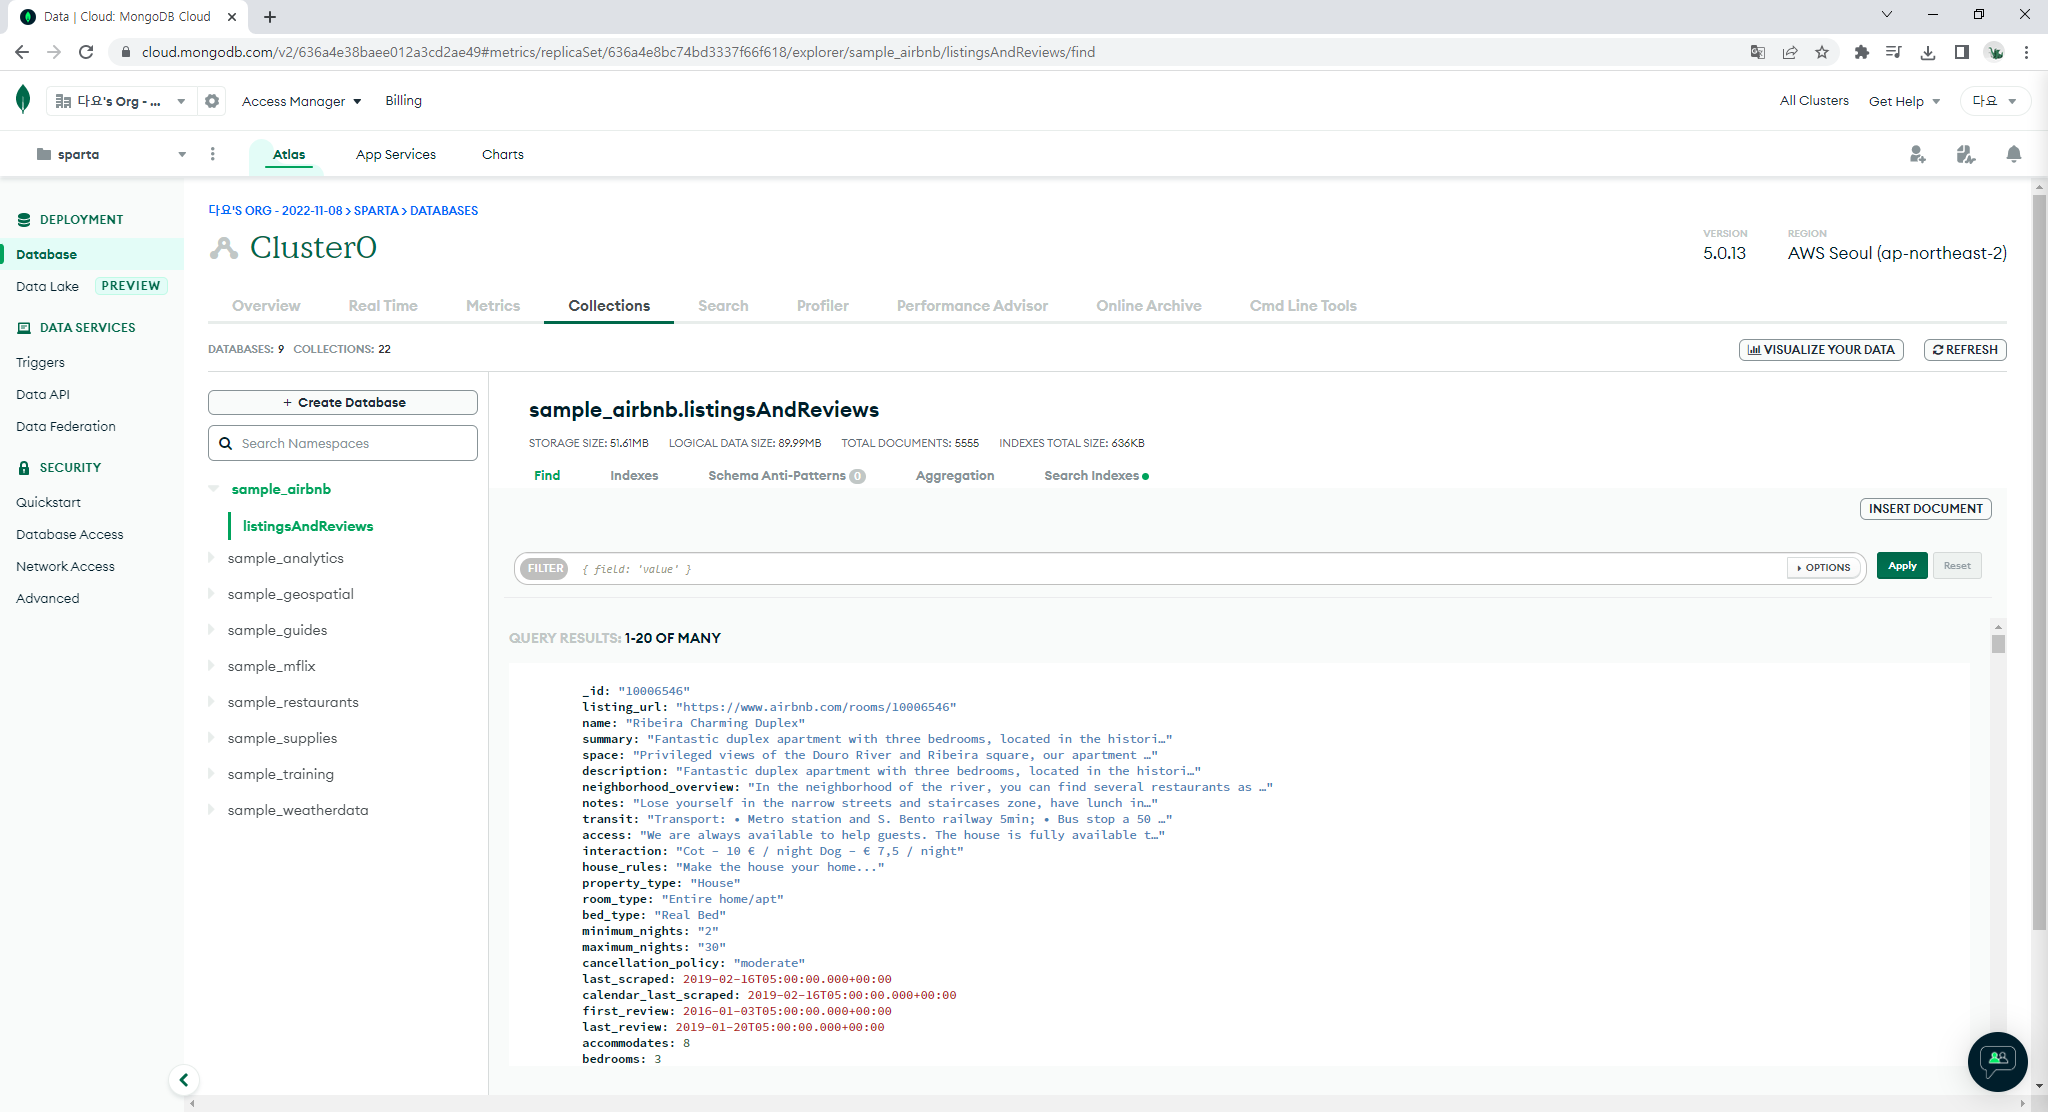Click the invite user icon
The height and width of the screenshot is (1112, 2048).
[x=1917, y=154]
